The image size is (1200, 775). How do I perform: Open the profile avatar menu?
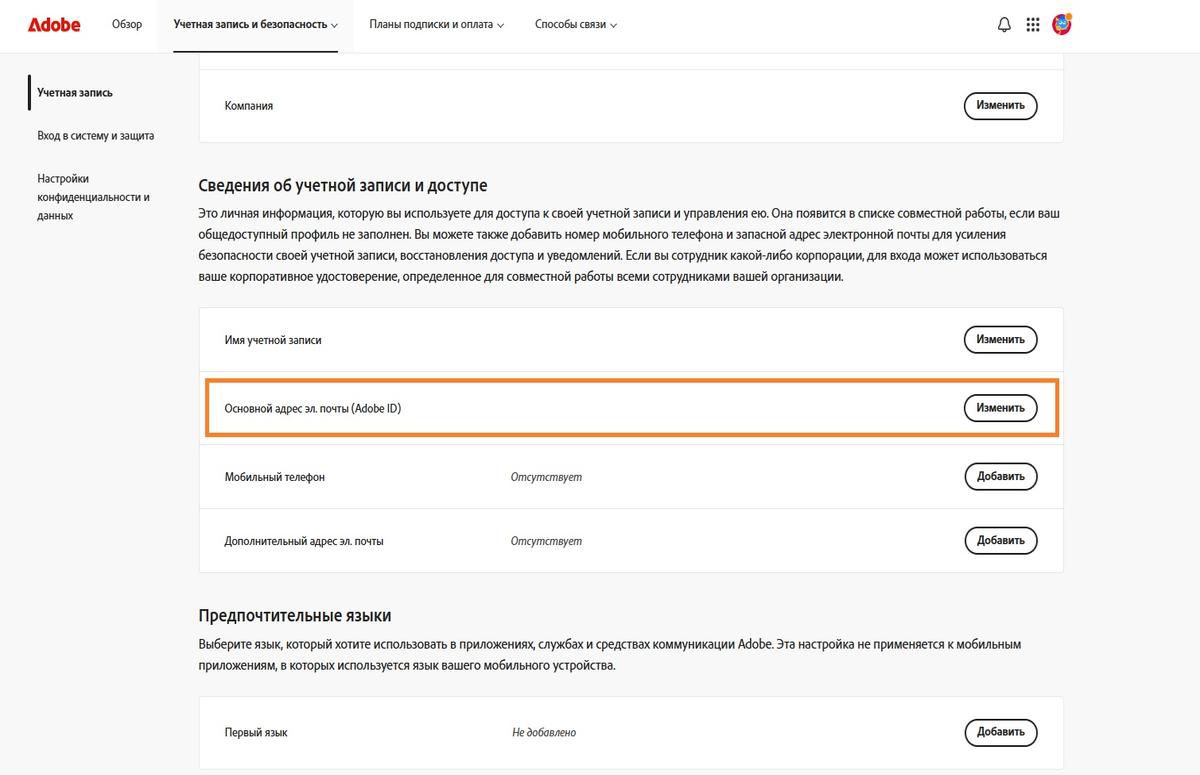(x=1062, y=24)
